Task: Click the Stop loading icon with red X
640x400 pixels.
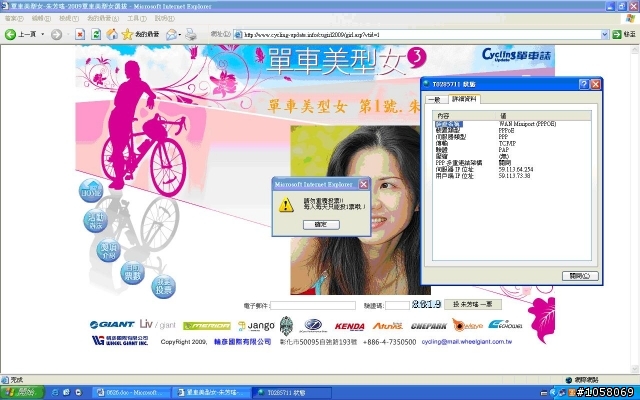Action: (x=80, y=35)
